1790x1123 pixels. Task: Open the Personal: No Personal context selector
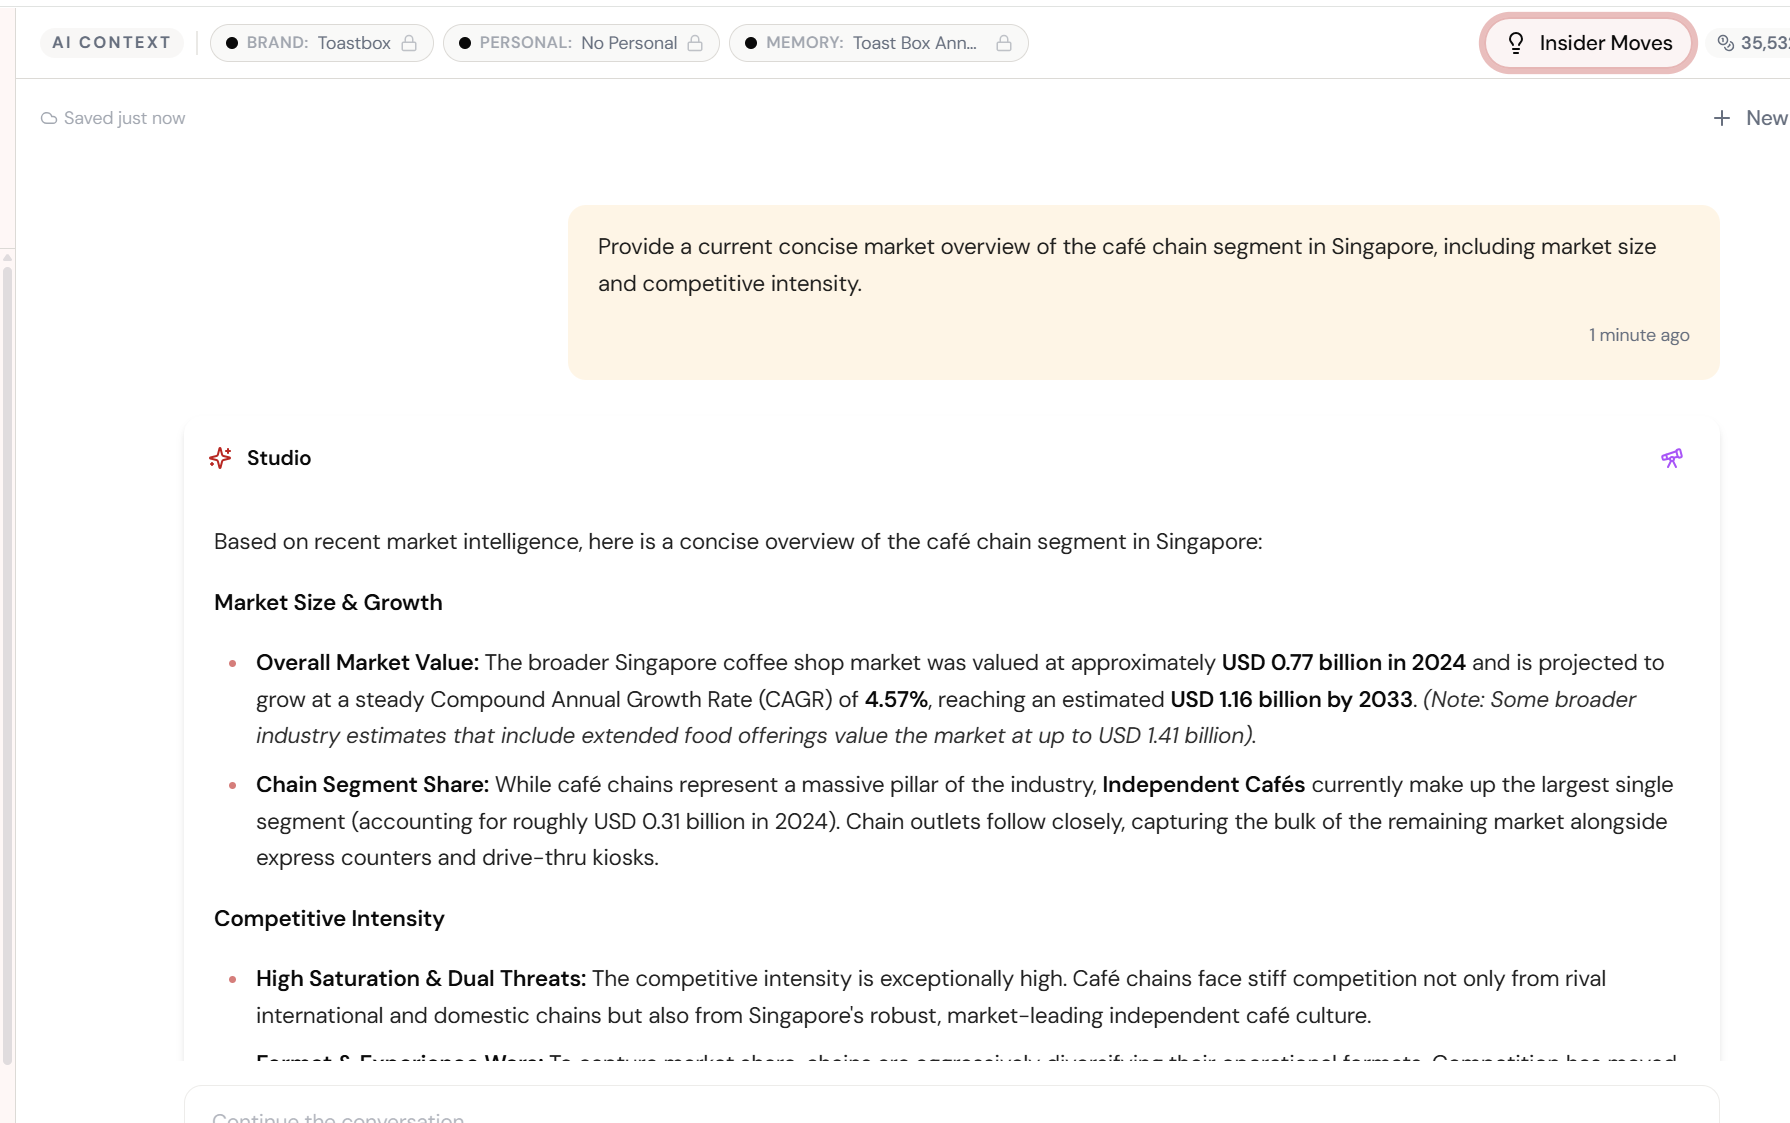point(578,43)
